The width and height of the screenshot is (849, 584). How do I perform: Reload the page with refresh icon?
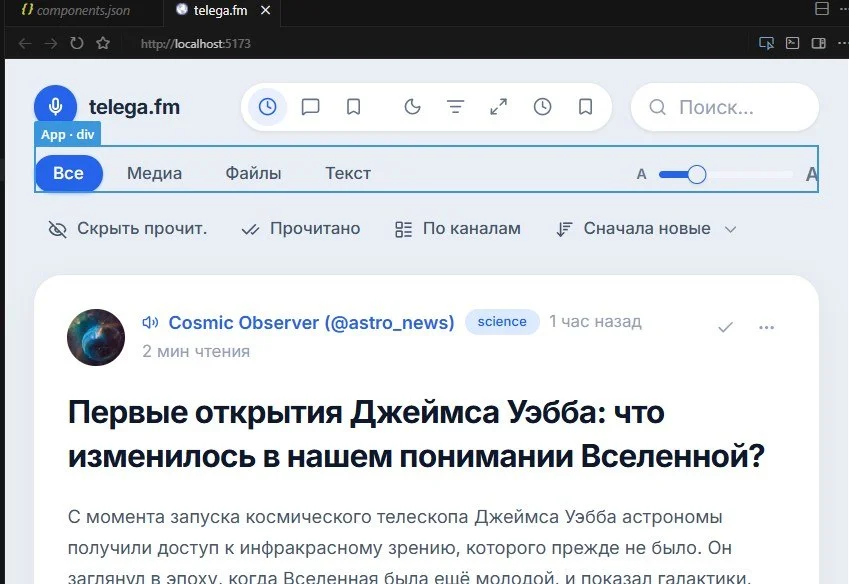click(77, 43)
